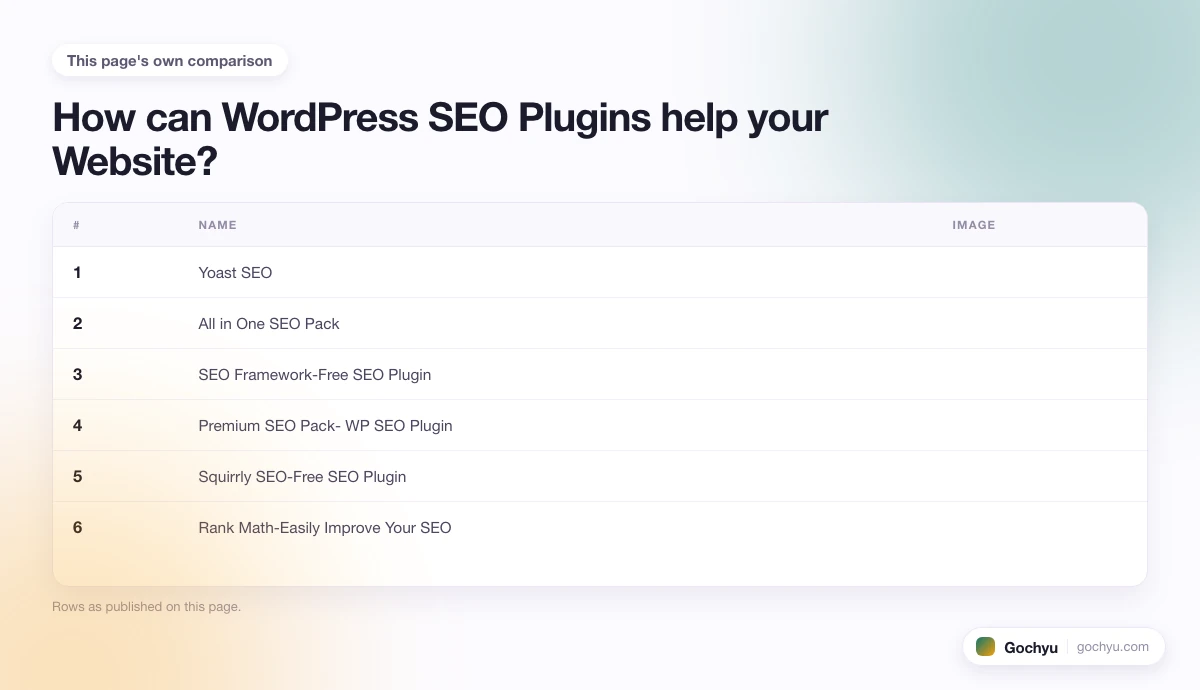Click the page heading about WordPress SEO Plugins
Screen dimensions: 1200x690
point(440,139)
